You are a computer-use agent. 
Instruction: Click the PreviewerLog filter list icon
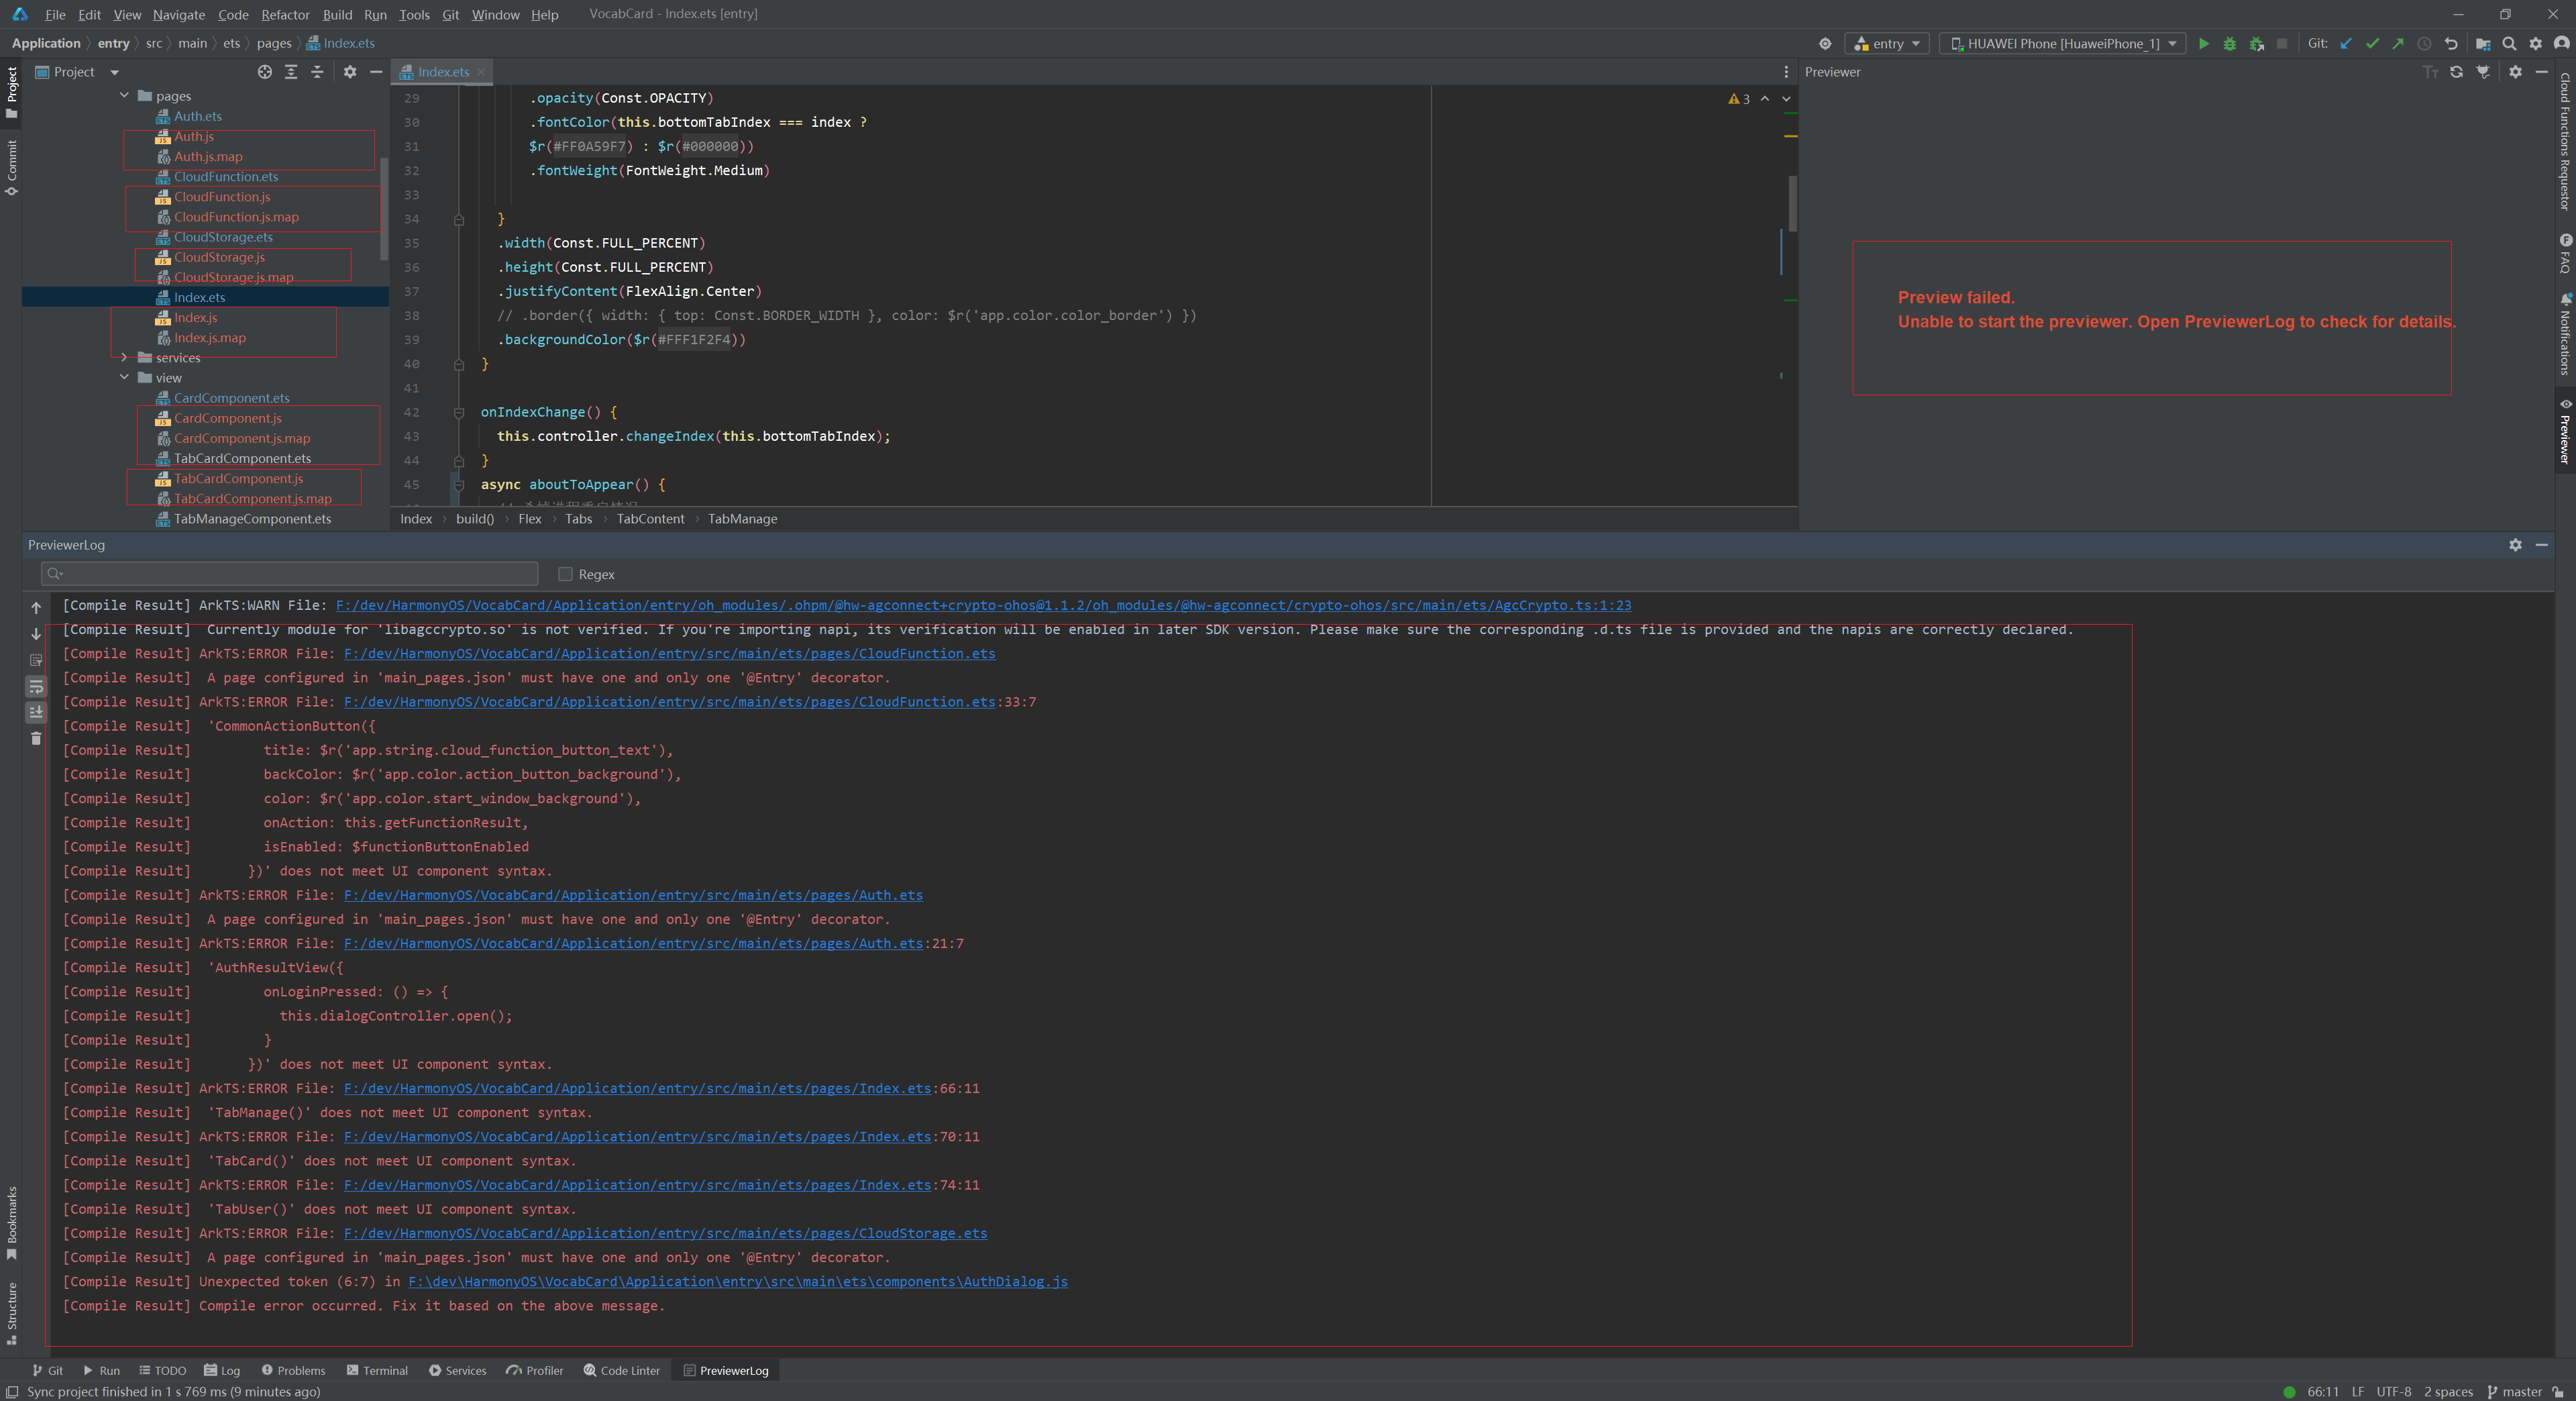click(x=36, y=660)
